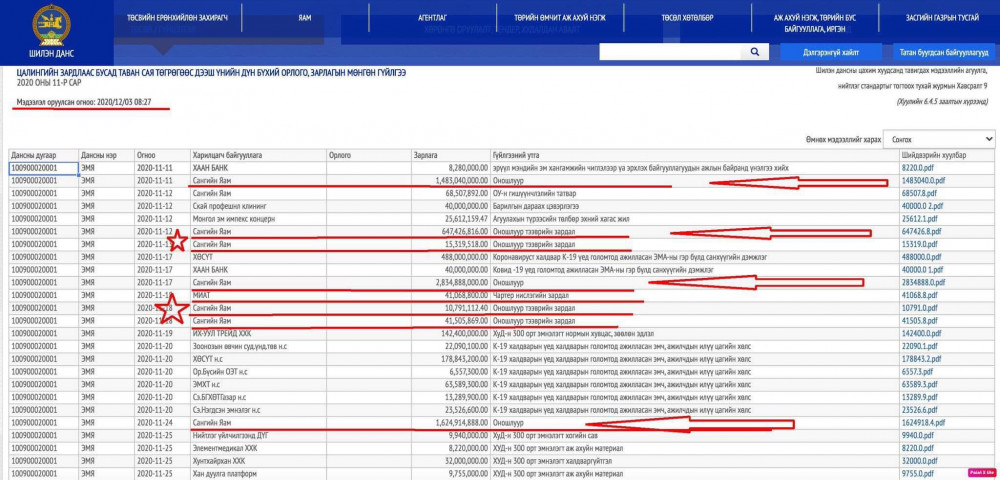Click the Гүйлгээний утга column header
The image size is (1000, 480).
point(695,155)
